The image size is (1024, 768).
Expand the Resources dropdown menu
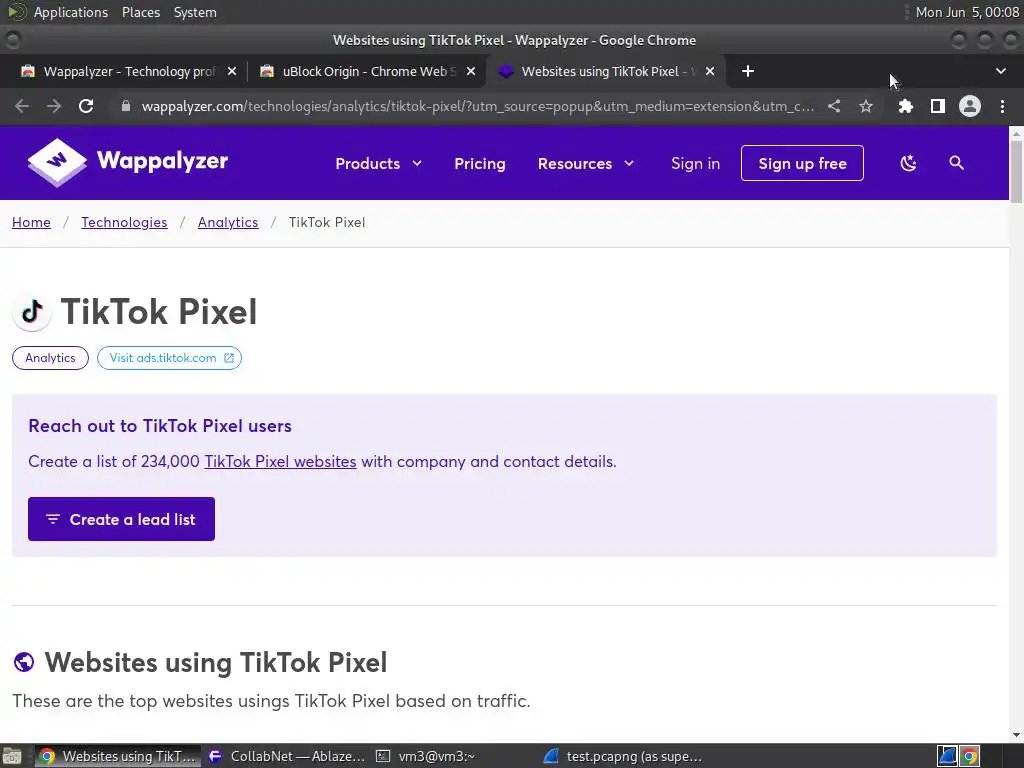click(586, 163)
